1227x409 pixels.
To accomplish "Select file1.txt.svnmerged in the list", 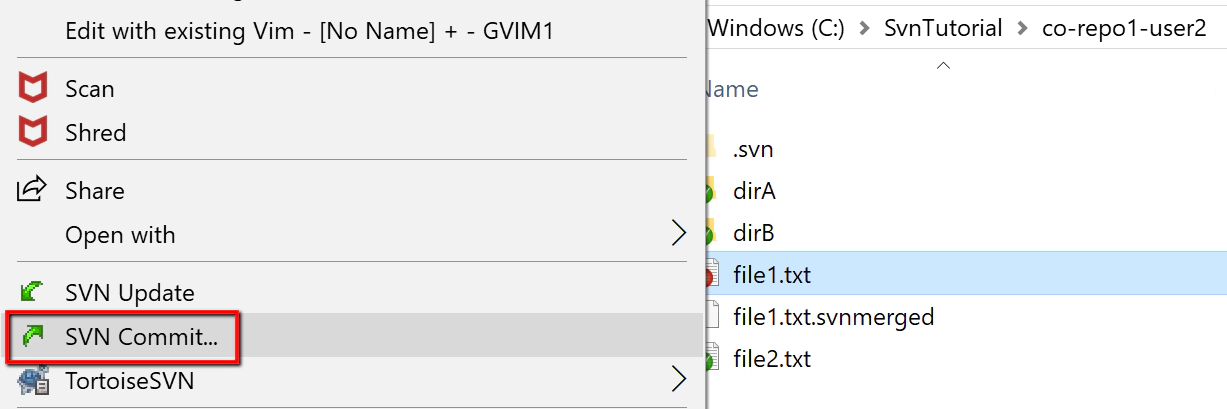I will (833, 317).
